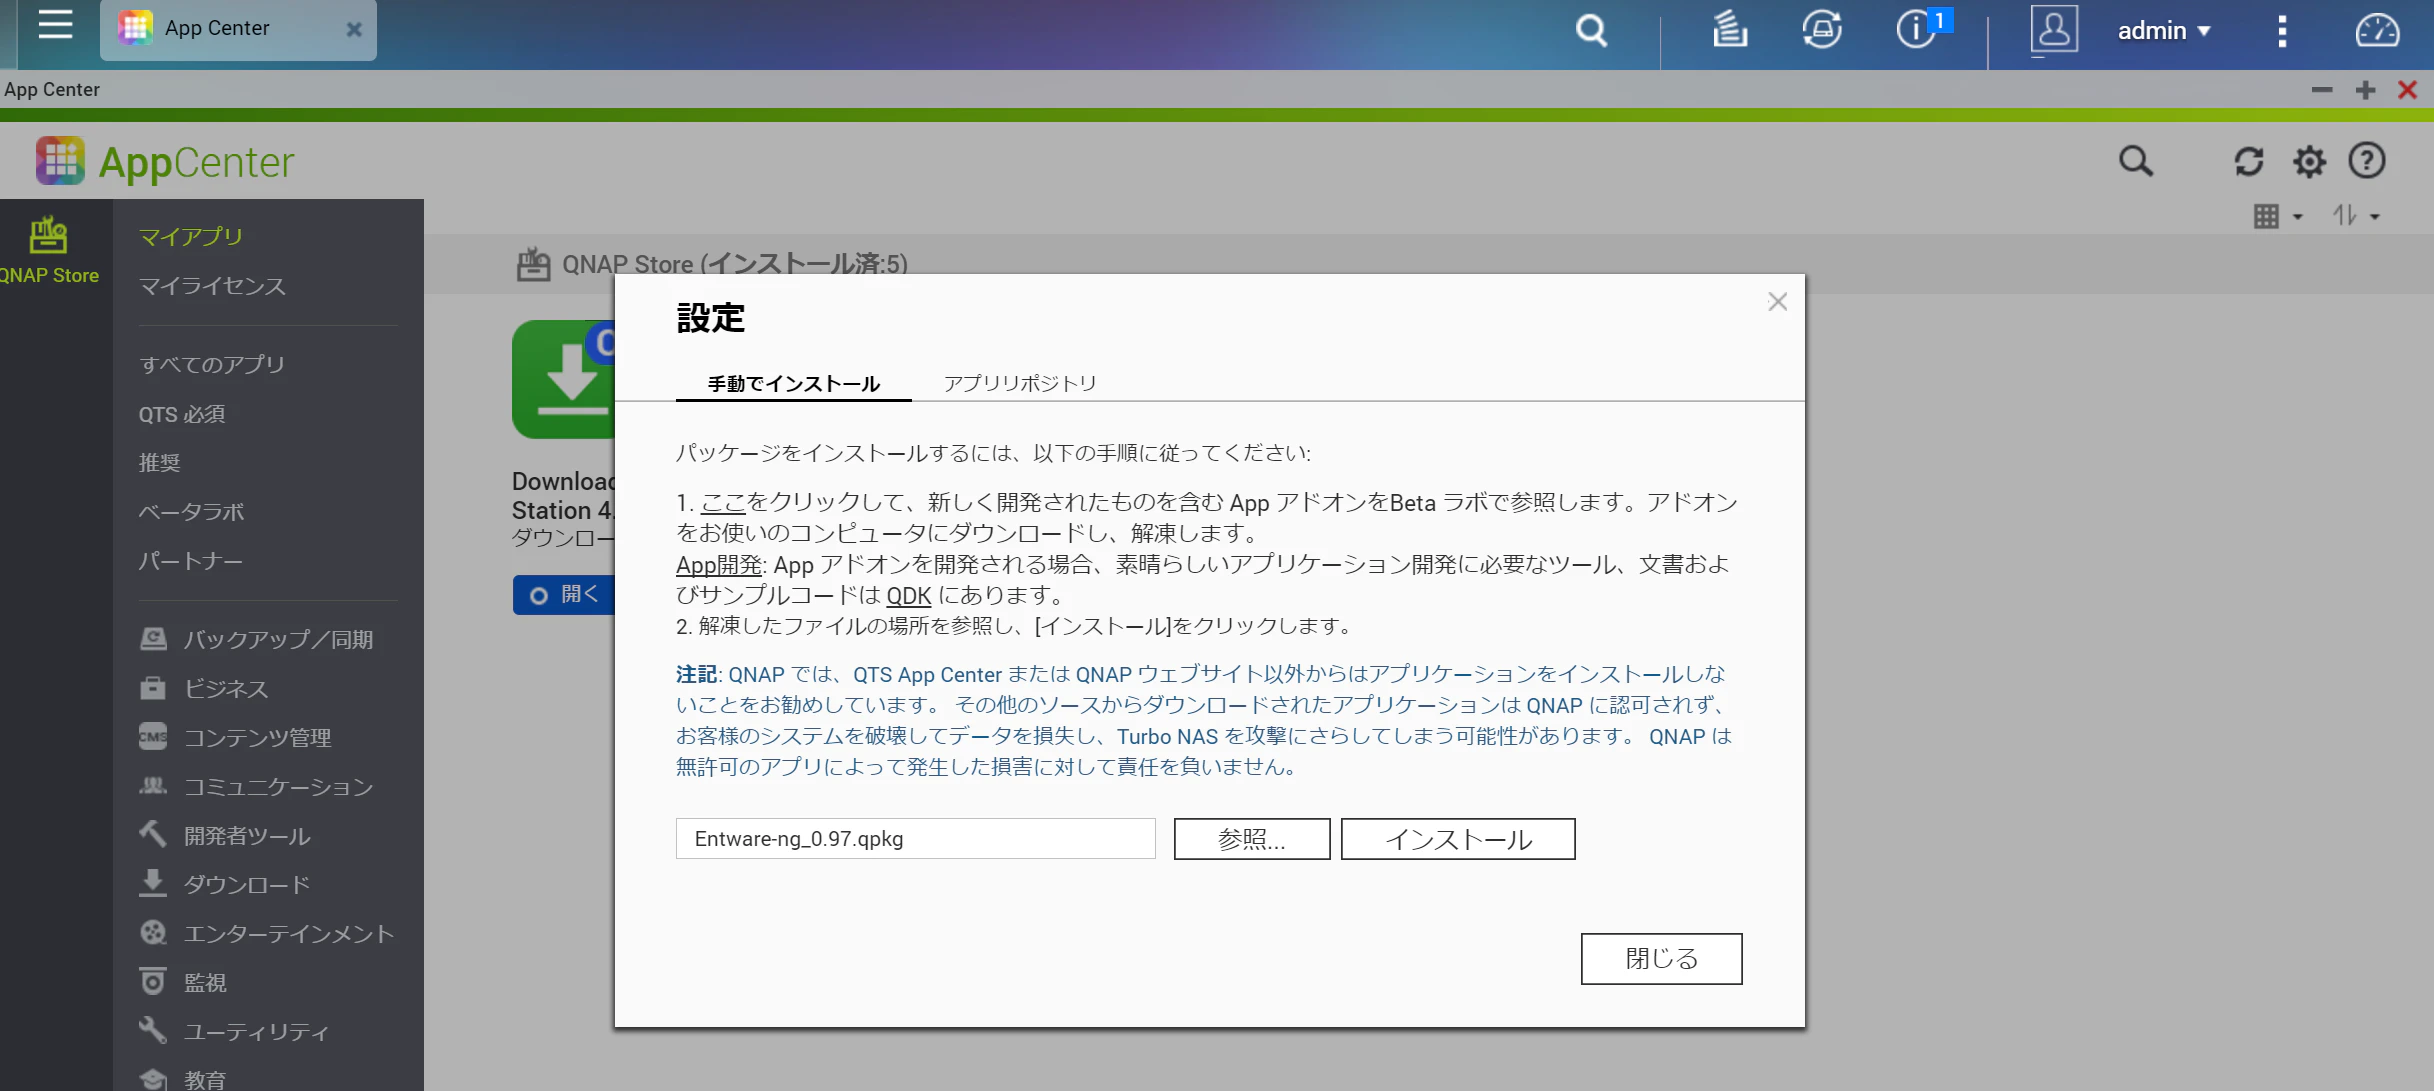Select 推奨 category
The image size is (2434, 1091).
(159, 463)
